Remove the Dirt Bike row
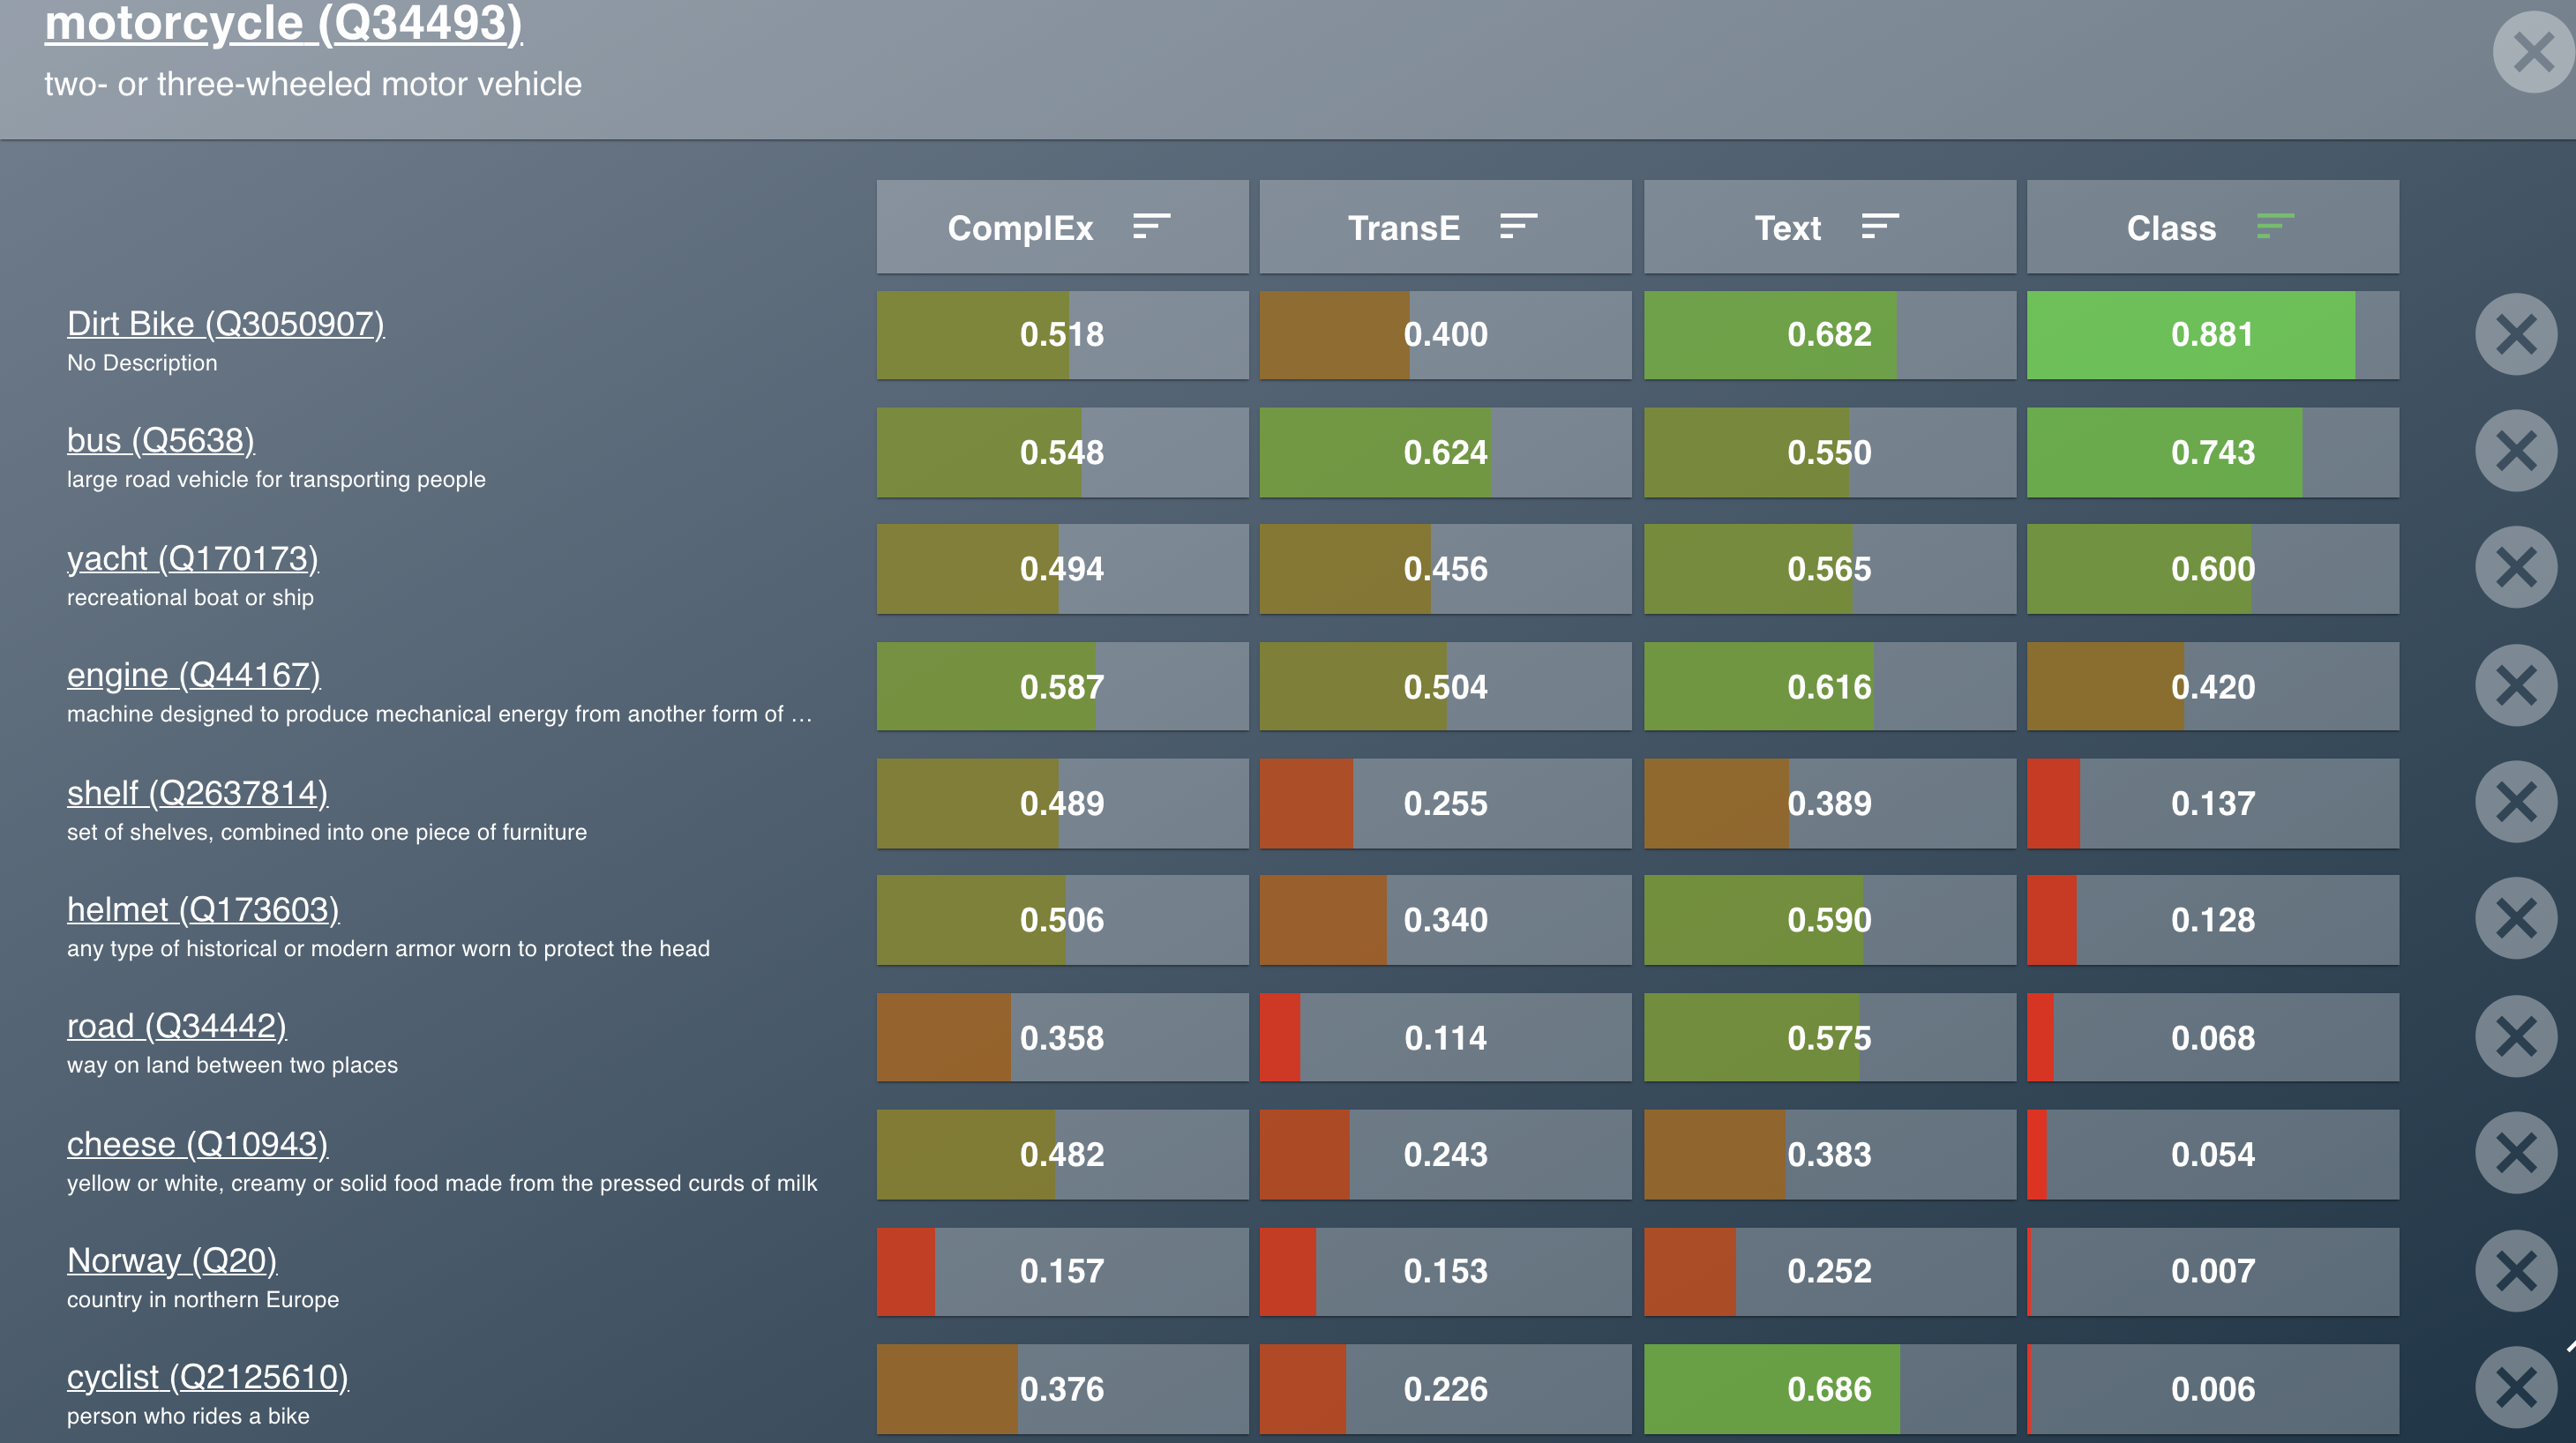The height and width of the screenshot is (1443, 2576). click(2516, 334)
